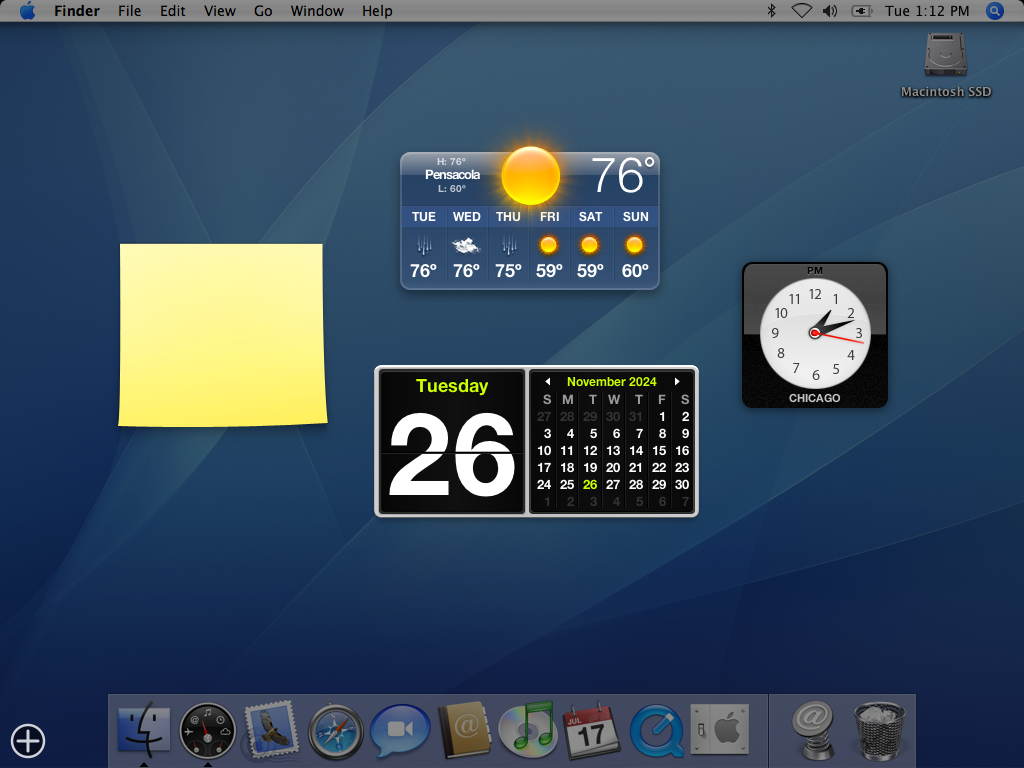The image size is (1024, 768).
Task: Click SAT forecast sun icon
Action: click(590, 246)
